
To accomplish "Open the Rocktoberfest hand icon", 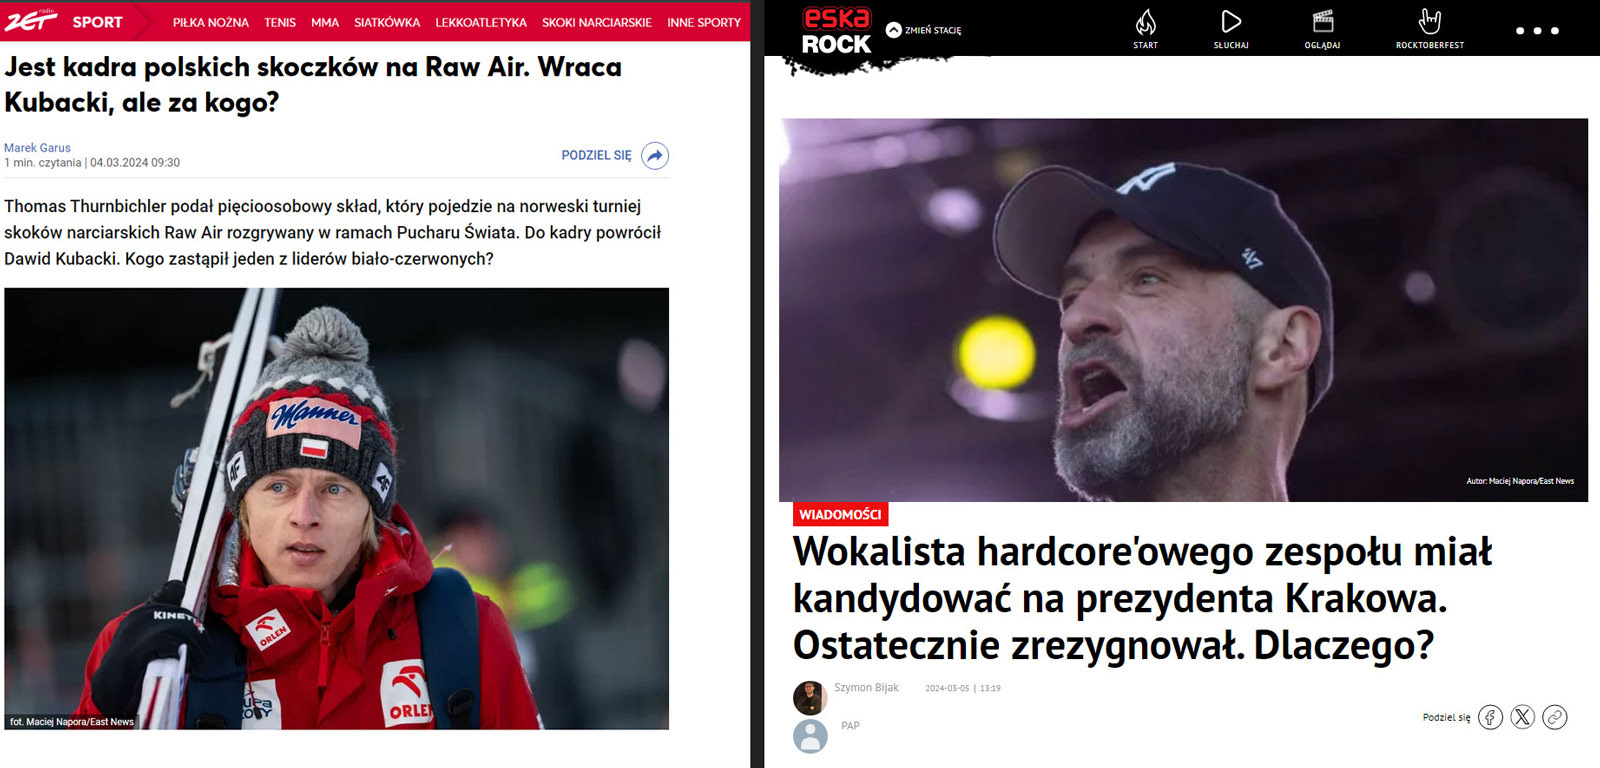I will [1430, 21].
